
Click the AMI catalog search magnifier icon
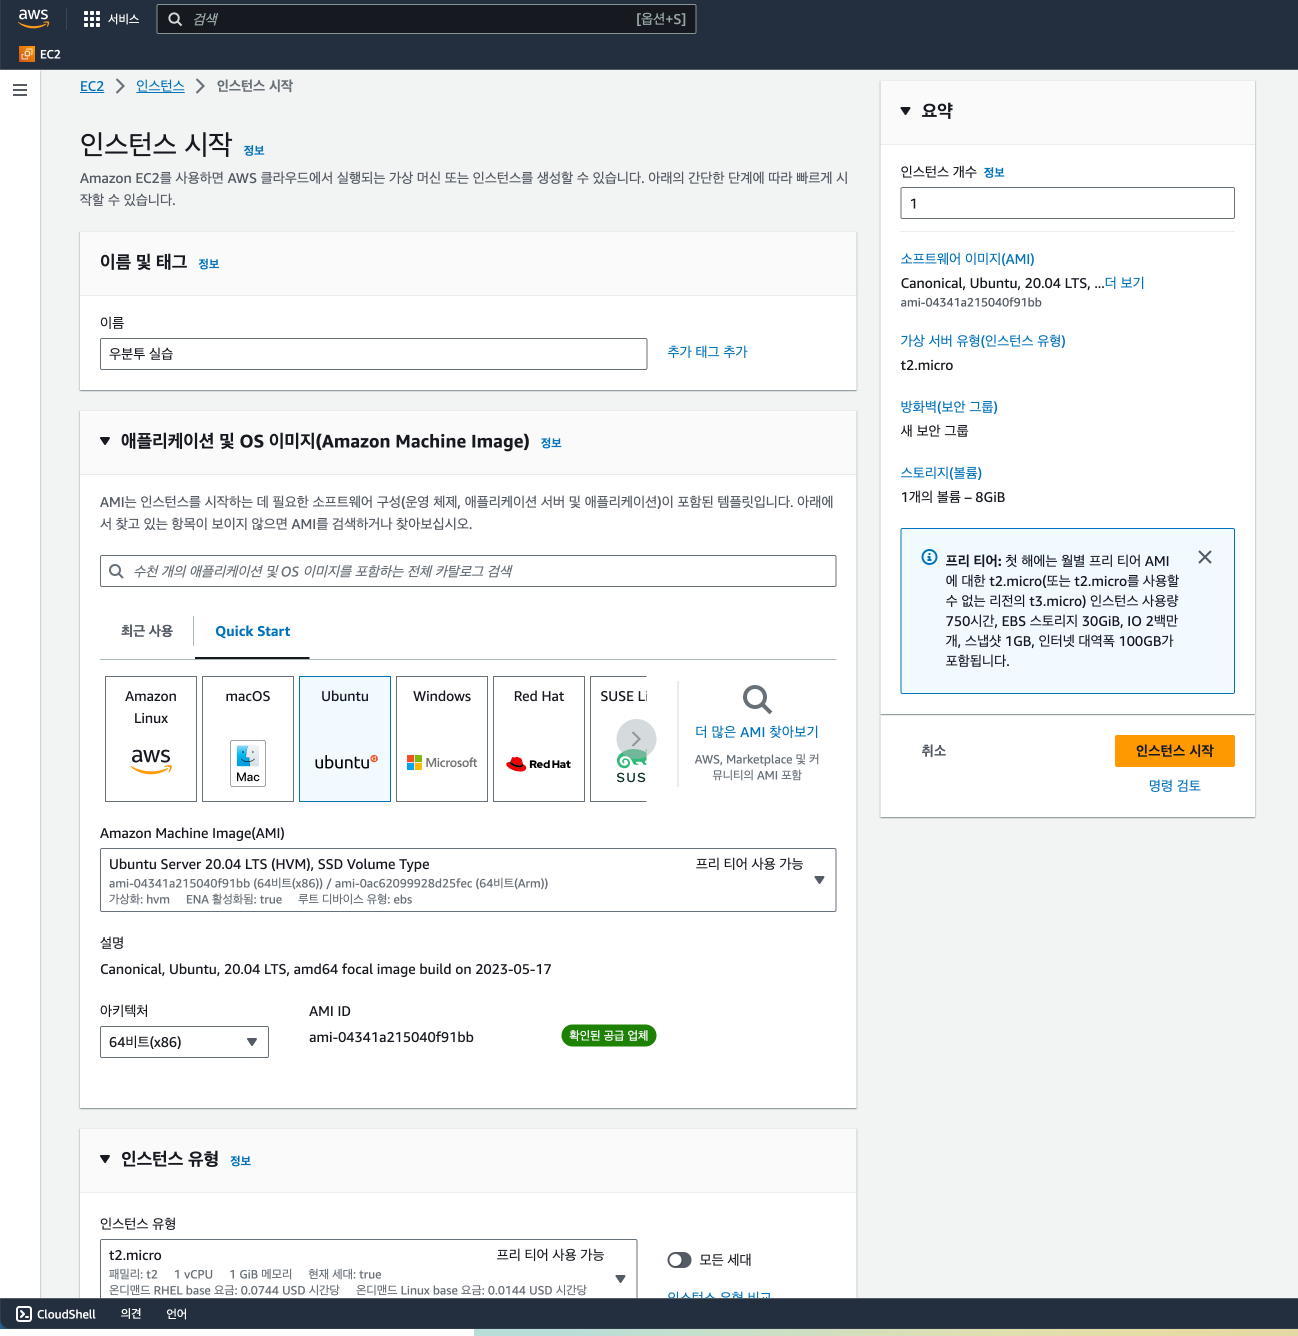(x=116, y=571)
